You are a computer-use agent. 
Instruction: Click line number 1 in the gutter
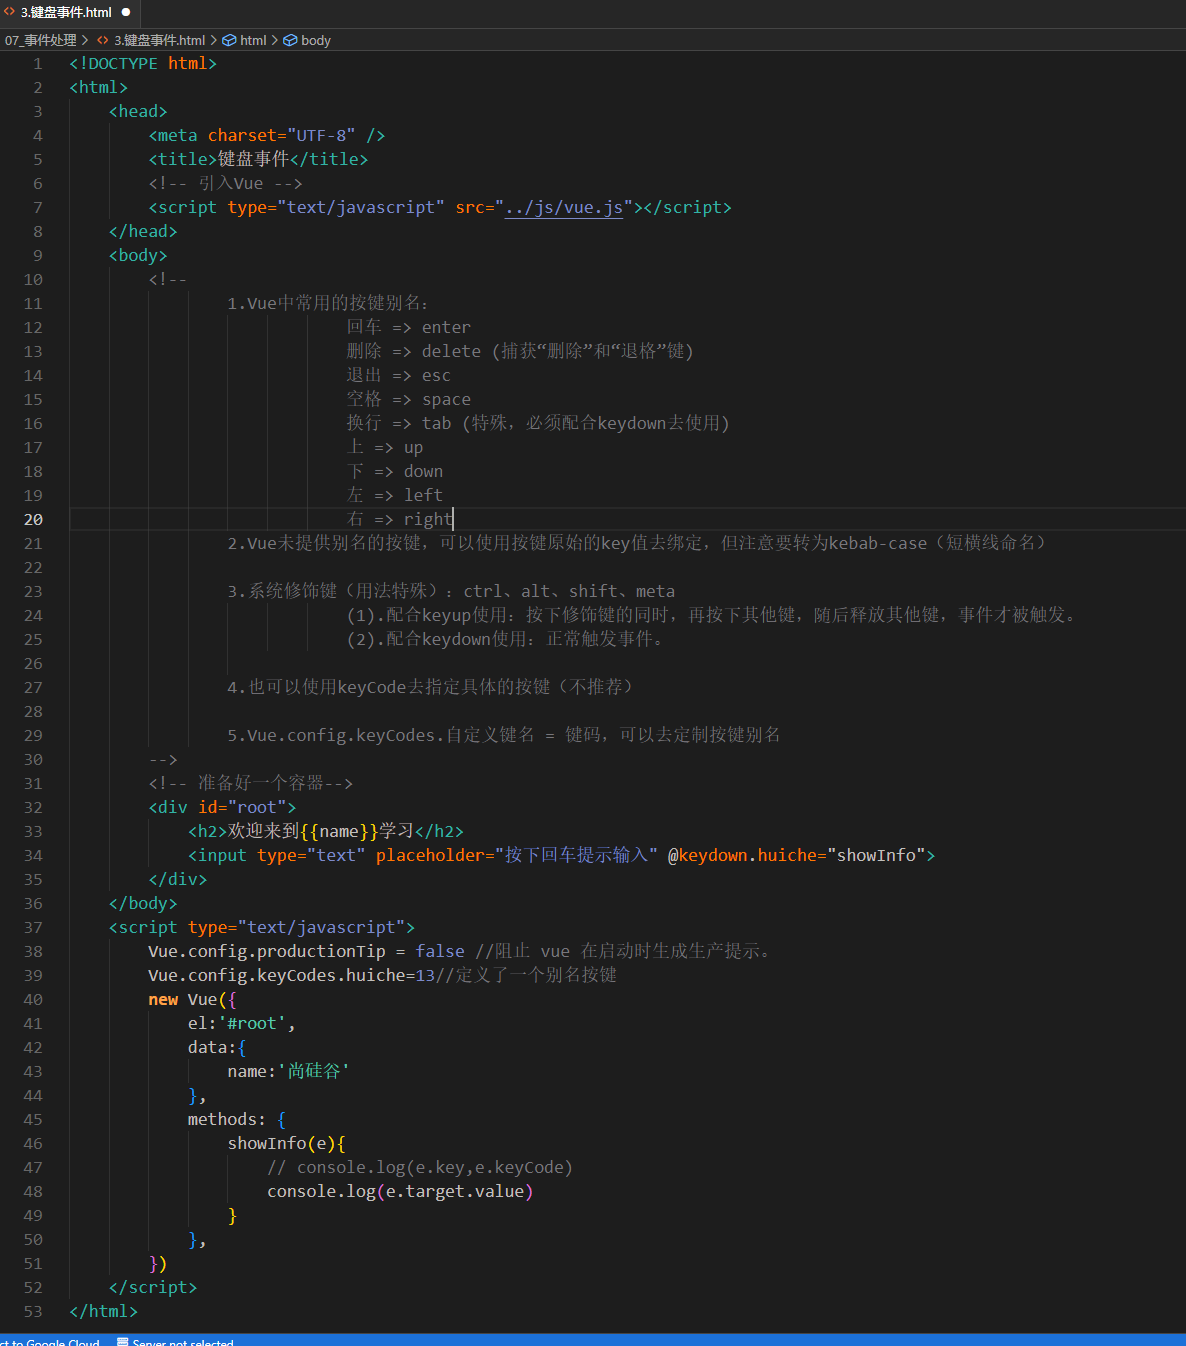click(x=37, y=63)
